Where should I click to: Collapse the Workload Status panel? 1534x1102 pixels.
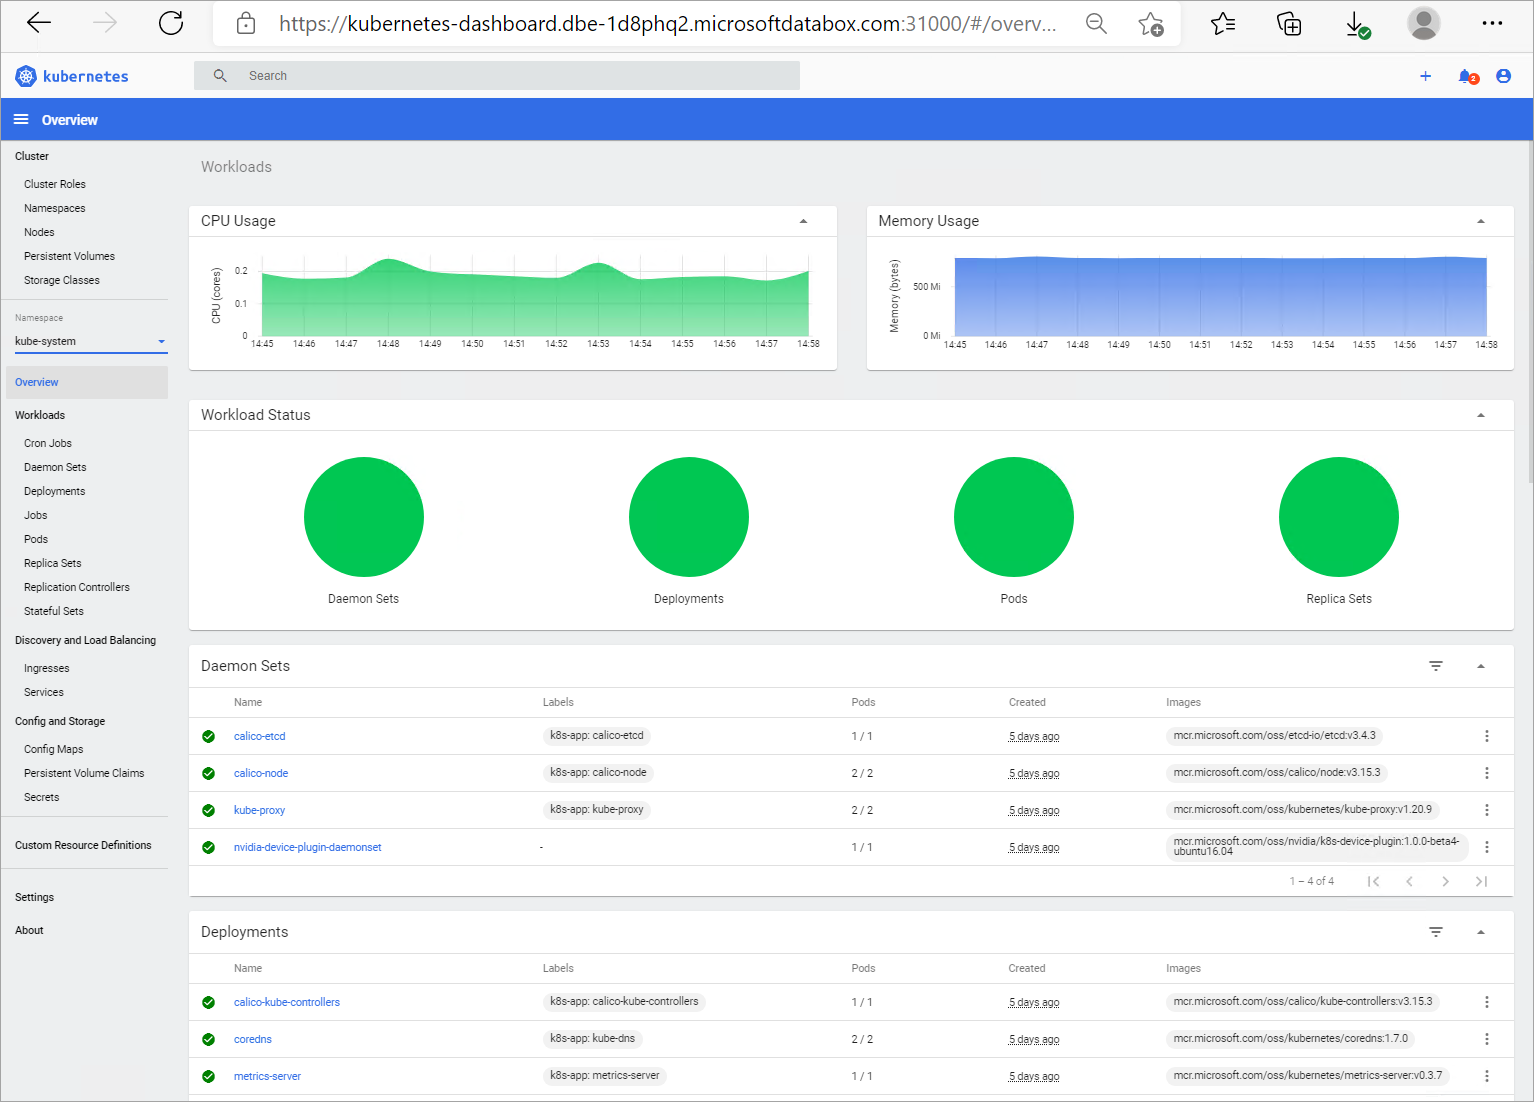tap(1481, 414)
